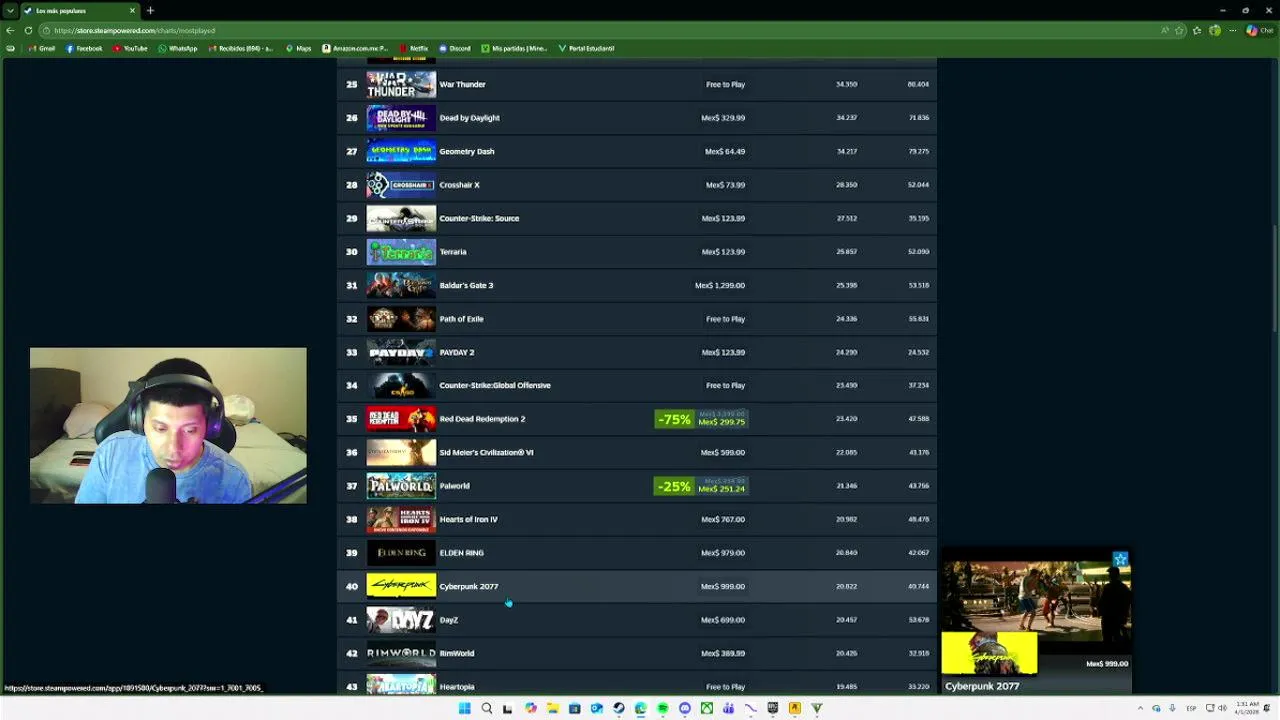Open the Maps bookmark
The image size is (1280, 720).
298,48
